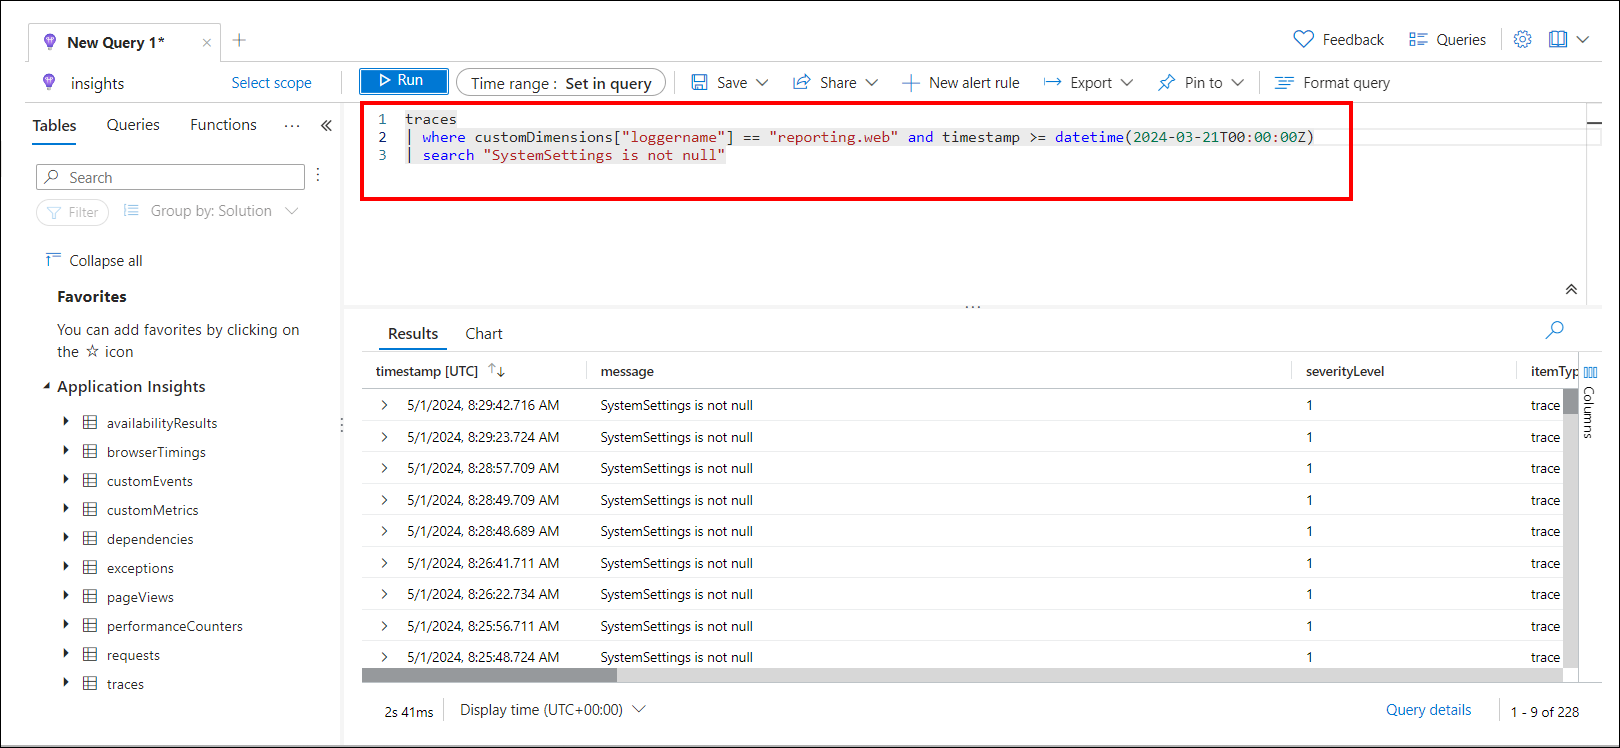Add a new query tab with plus

tap(239, 40)
